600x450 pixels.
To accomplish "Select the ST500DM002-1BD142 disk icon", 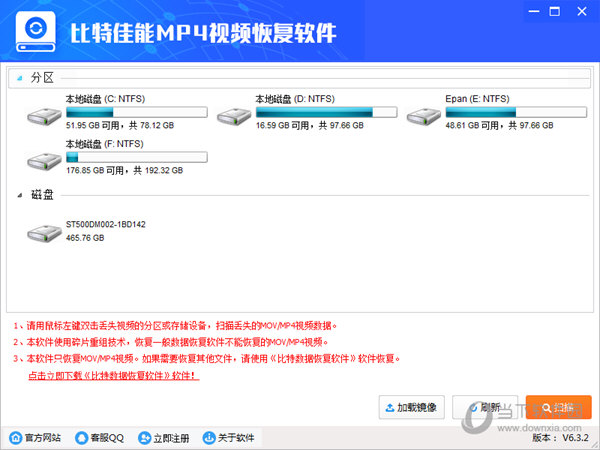I will (44, 233).
